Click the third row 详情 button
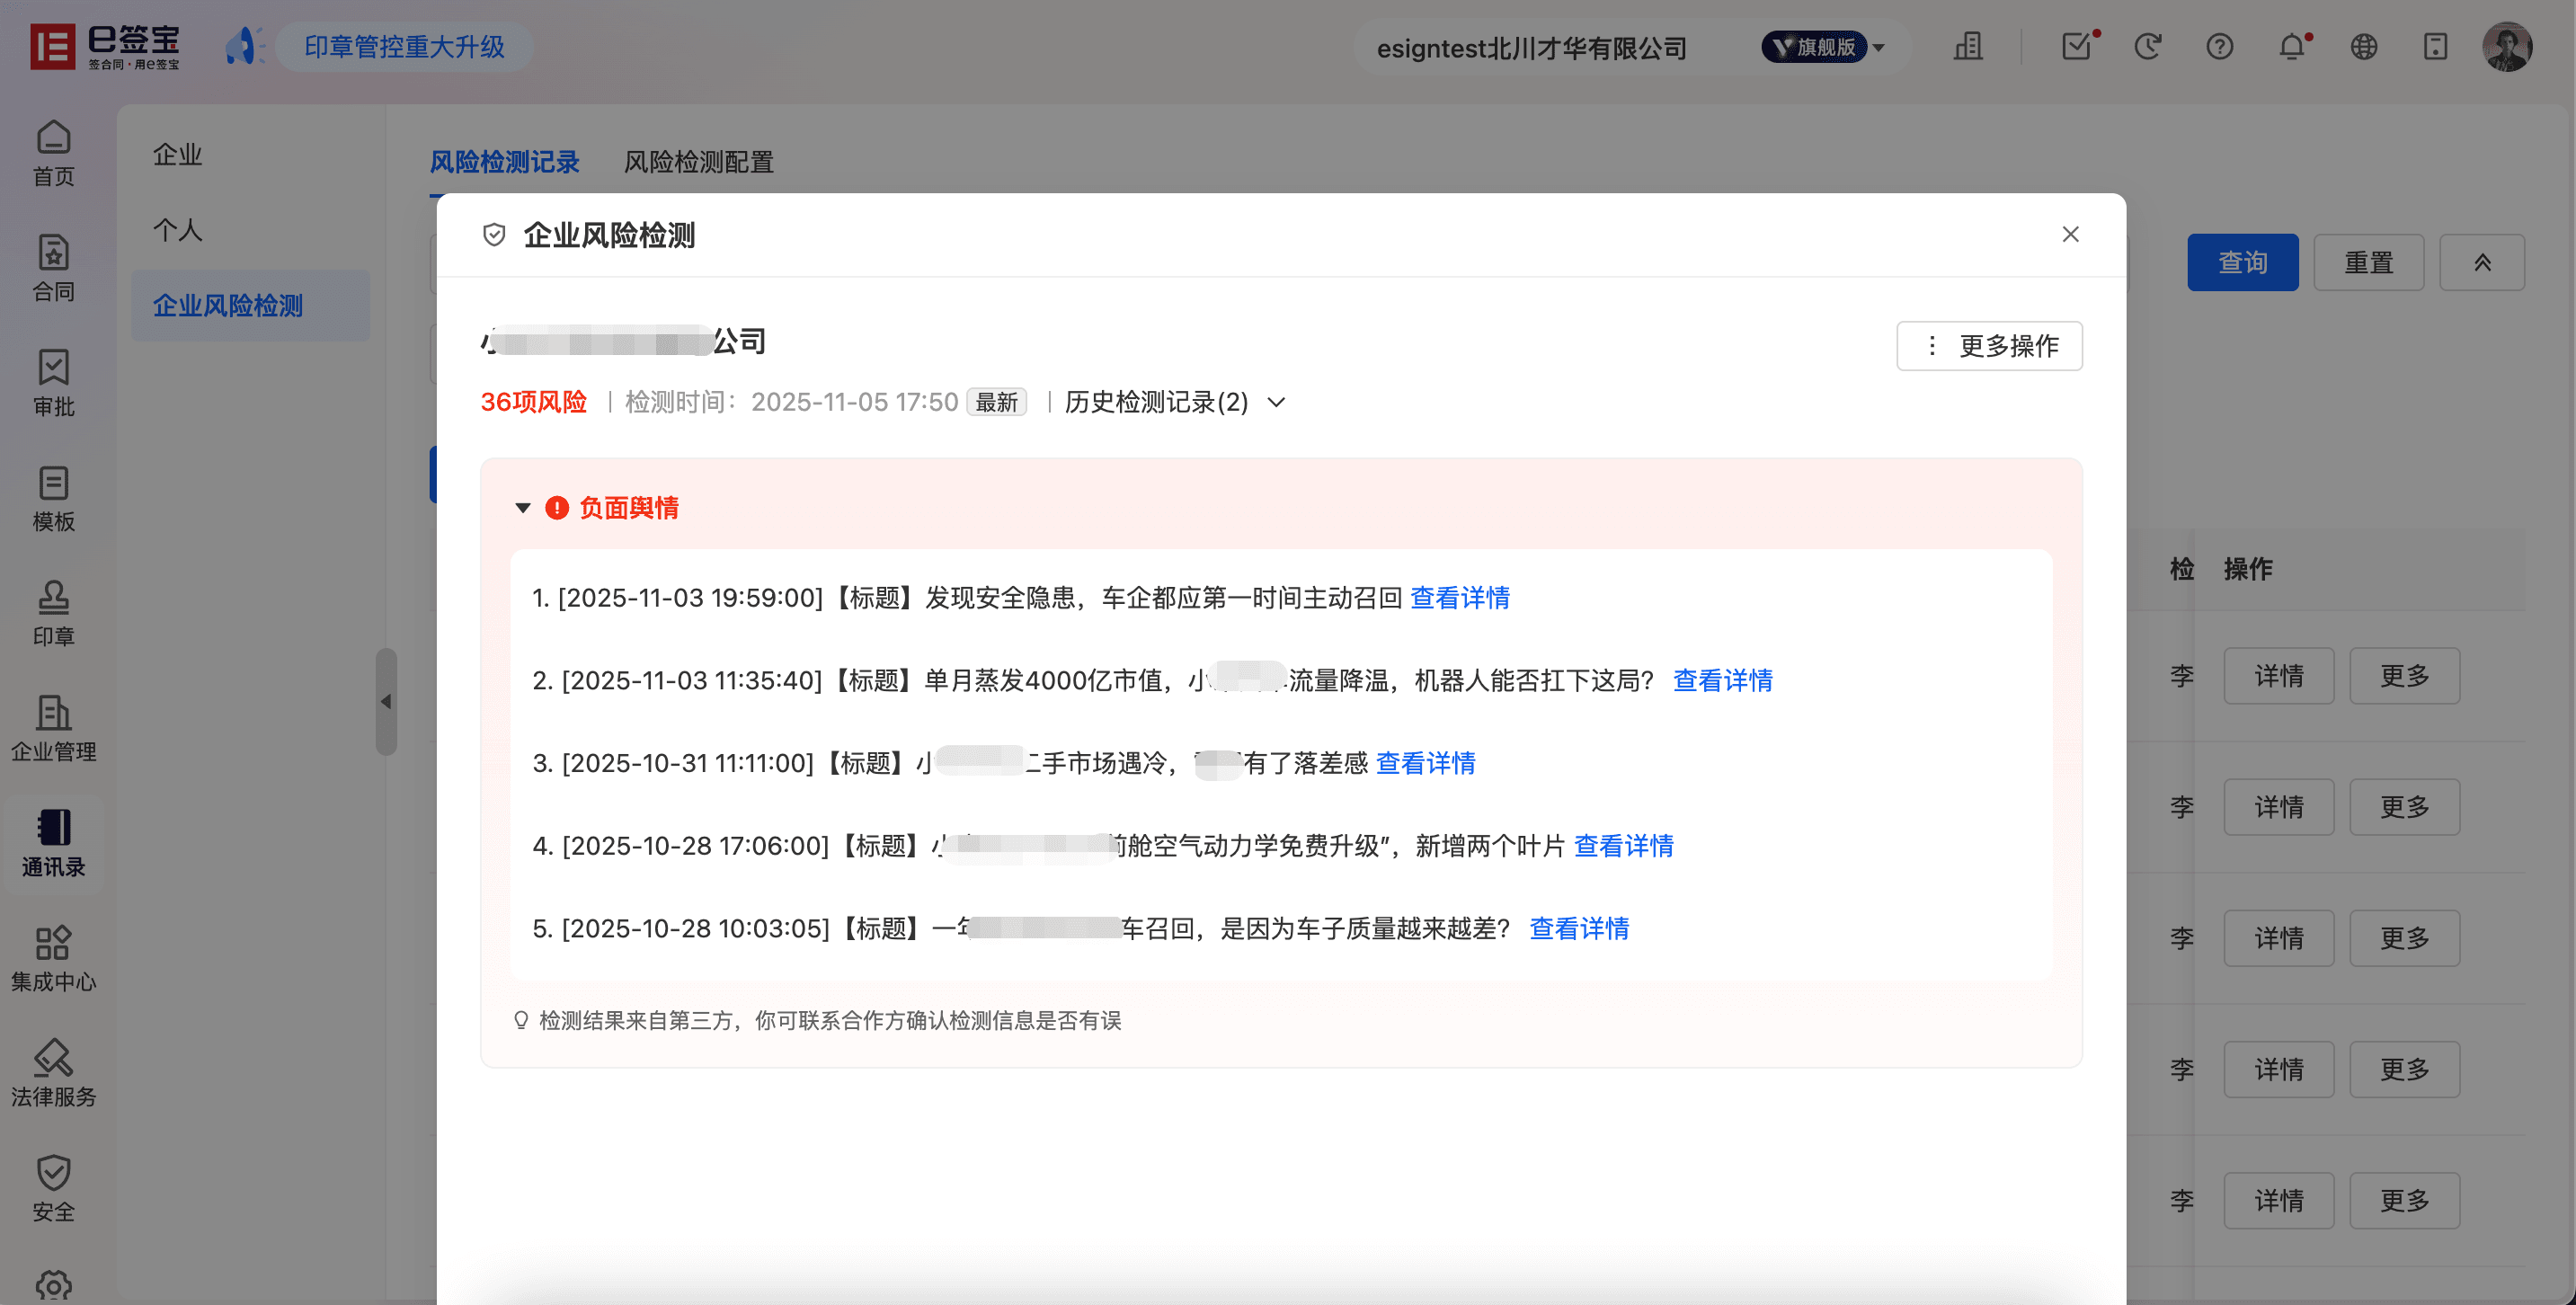The width and height of the screenshot is (2576, 1305). click(2278, 938)
